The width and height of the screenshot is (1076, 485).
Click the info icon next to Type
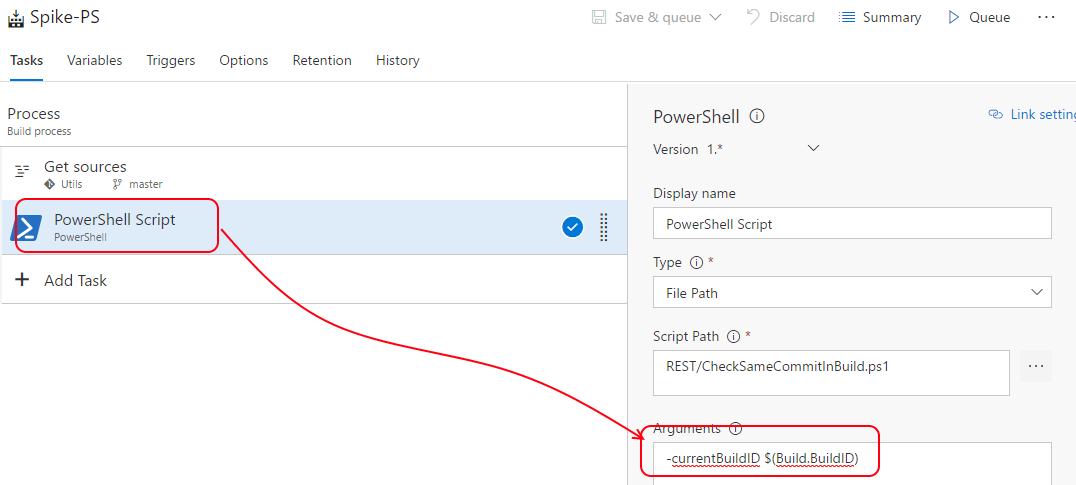click(x=697, y=263)
